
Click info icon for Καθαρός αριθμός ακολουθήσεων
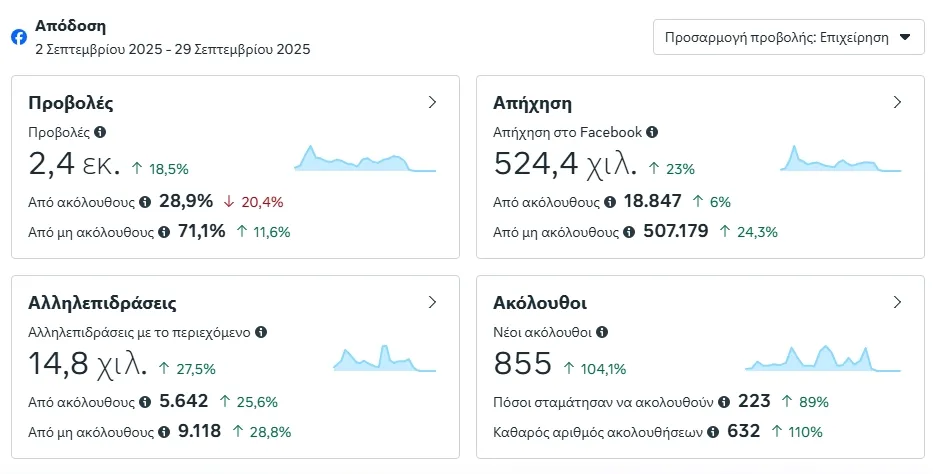tap(713, 432)
